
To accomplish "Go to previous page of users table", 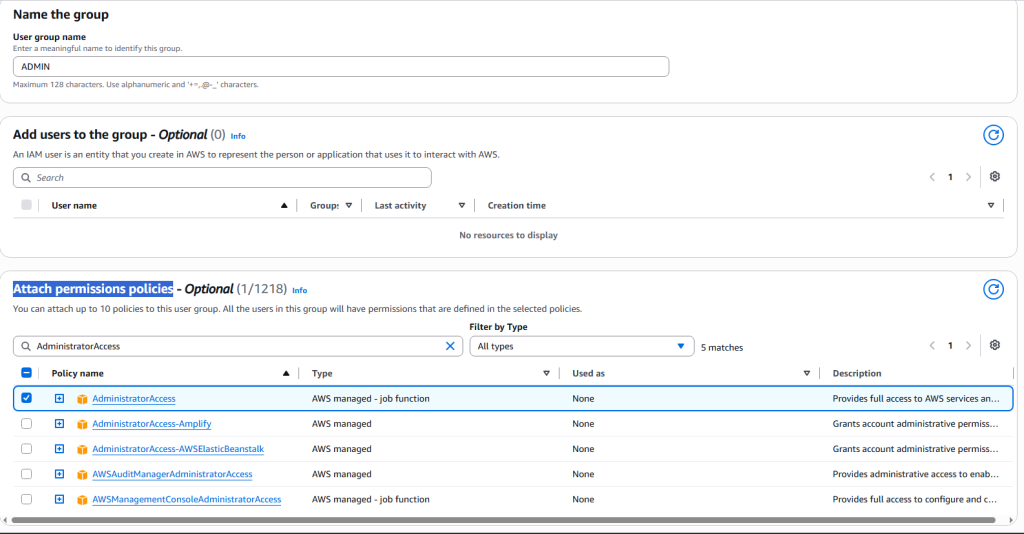I will [932, 177].
